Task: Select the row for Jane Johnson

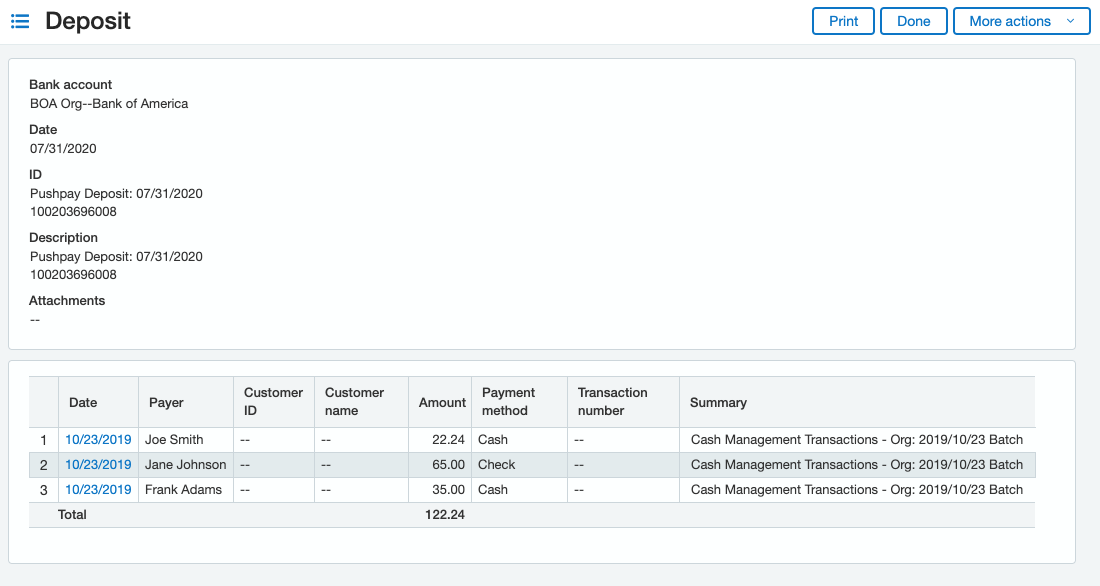Action: coord(400,464)
